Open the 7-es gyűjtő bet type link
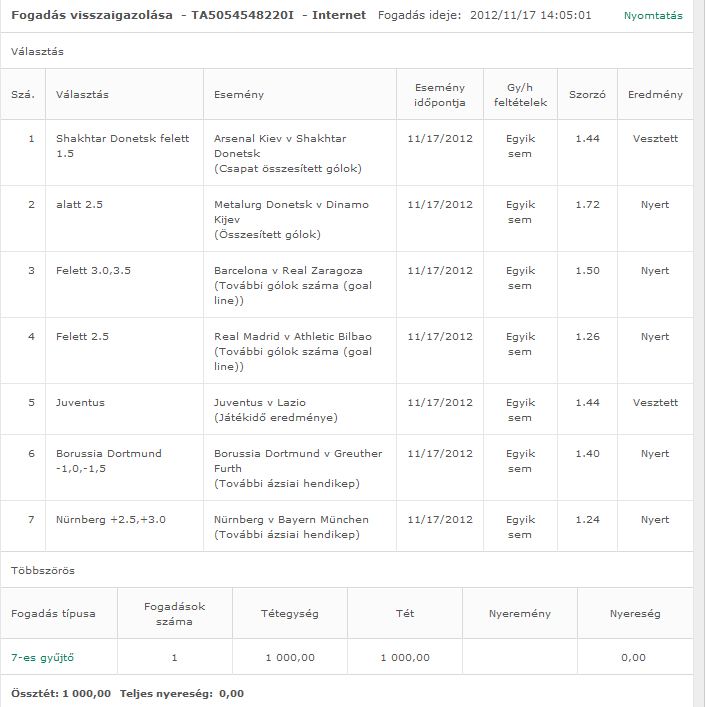The height and width of the screenshot is (707, 707). click(42, 657)
